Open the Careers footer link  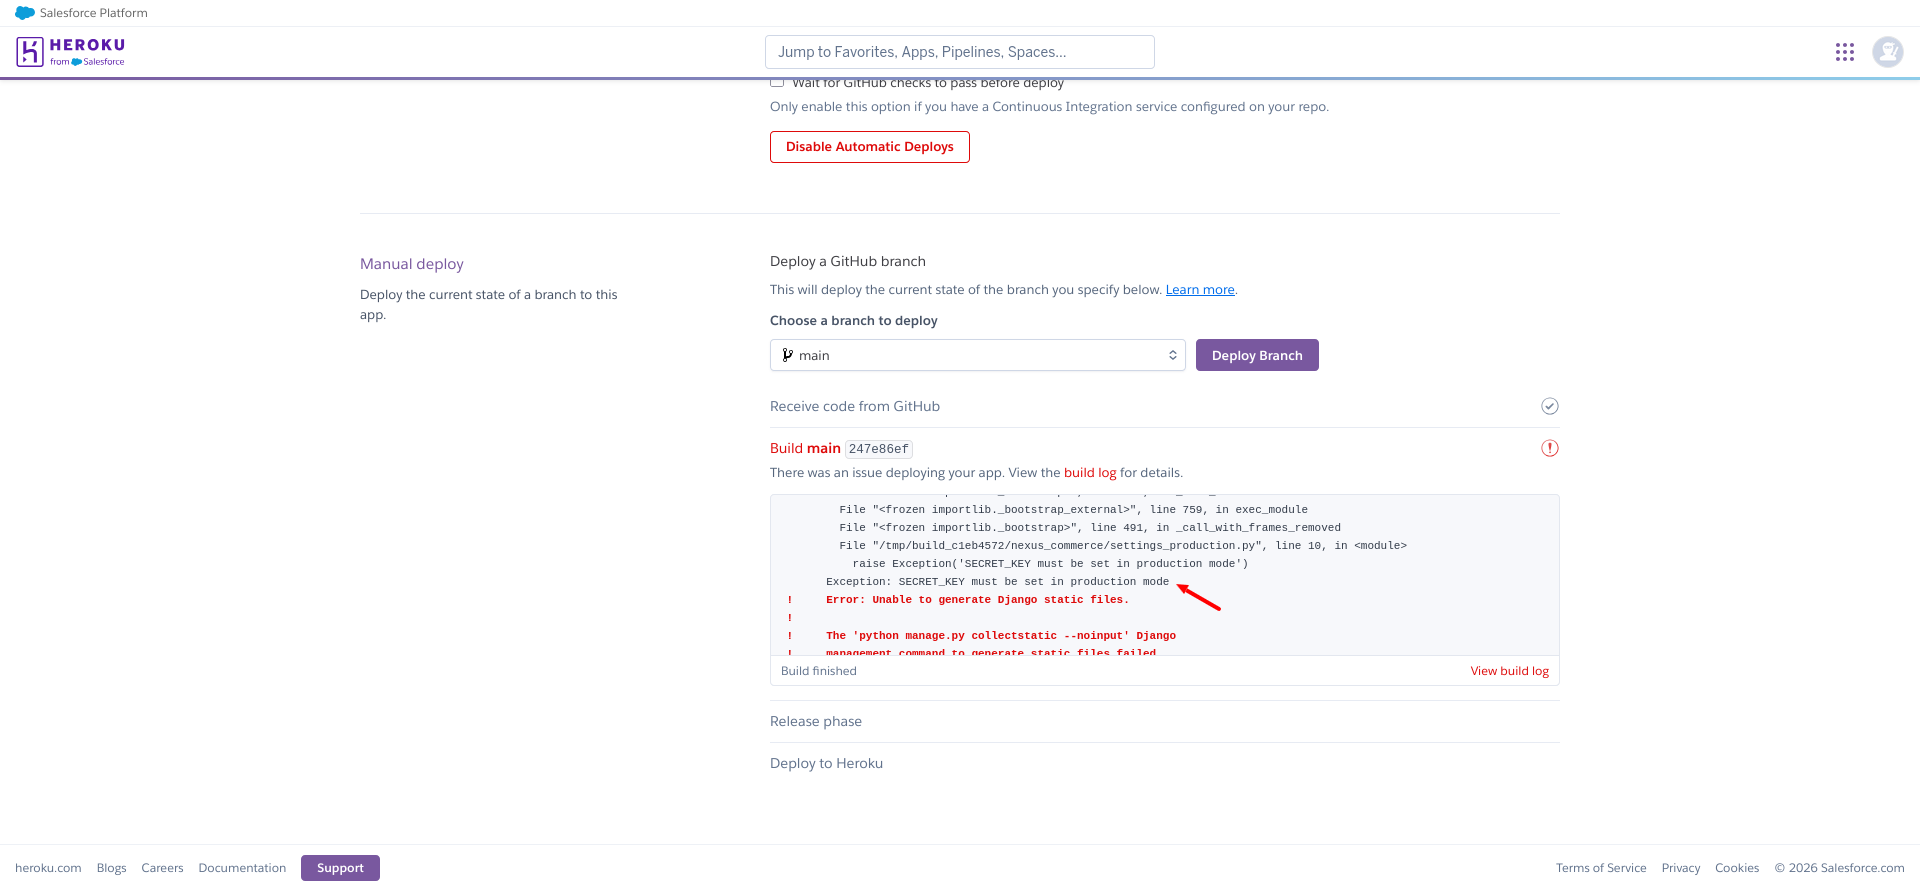(x=162, y=868)
